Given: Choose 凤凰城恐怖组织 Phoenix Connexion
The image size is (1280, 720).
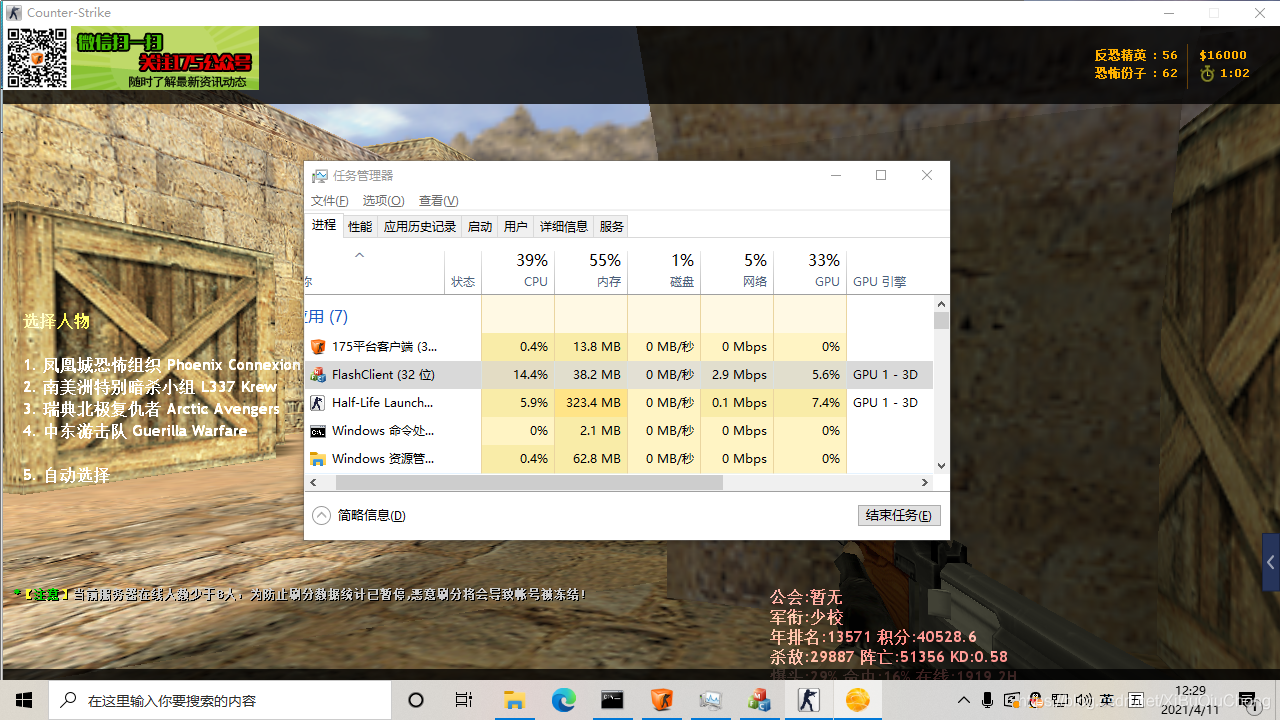Looking at the screenshot, I should click(162, 365).
